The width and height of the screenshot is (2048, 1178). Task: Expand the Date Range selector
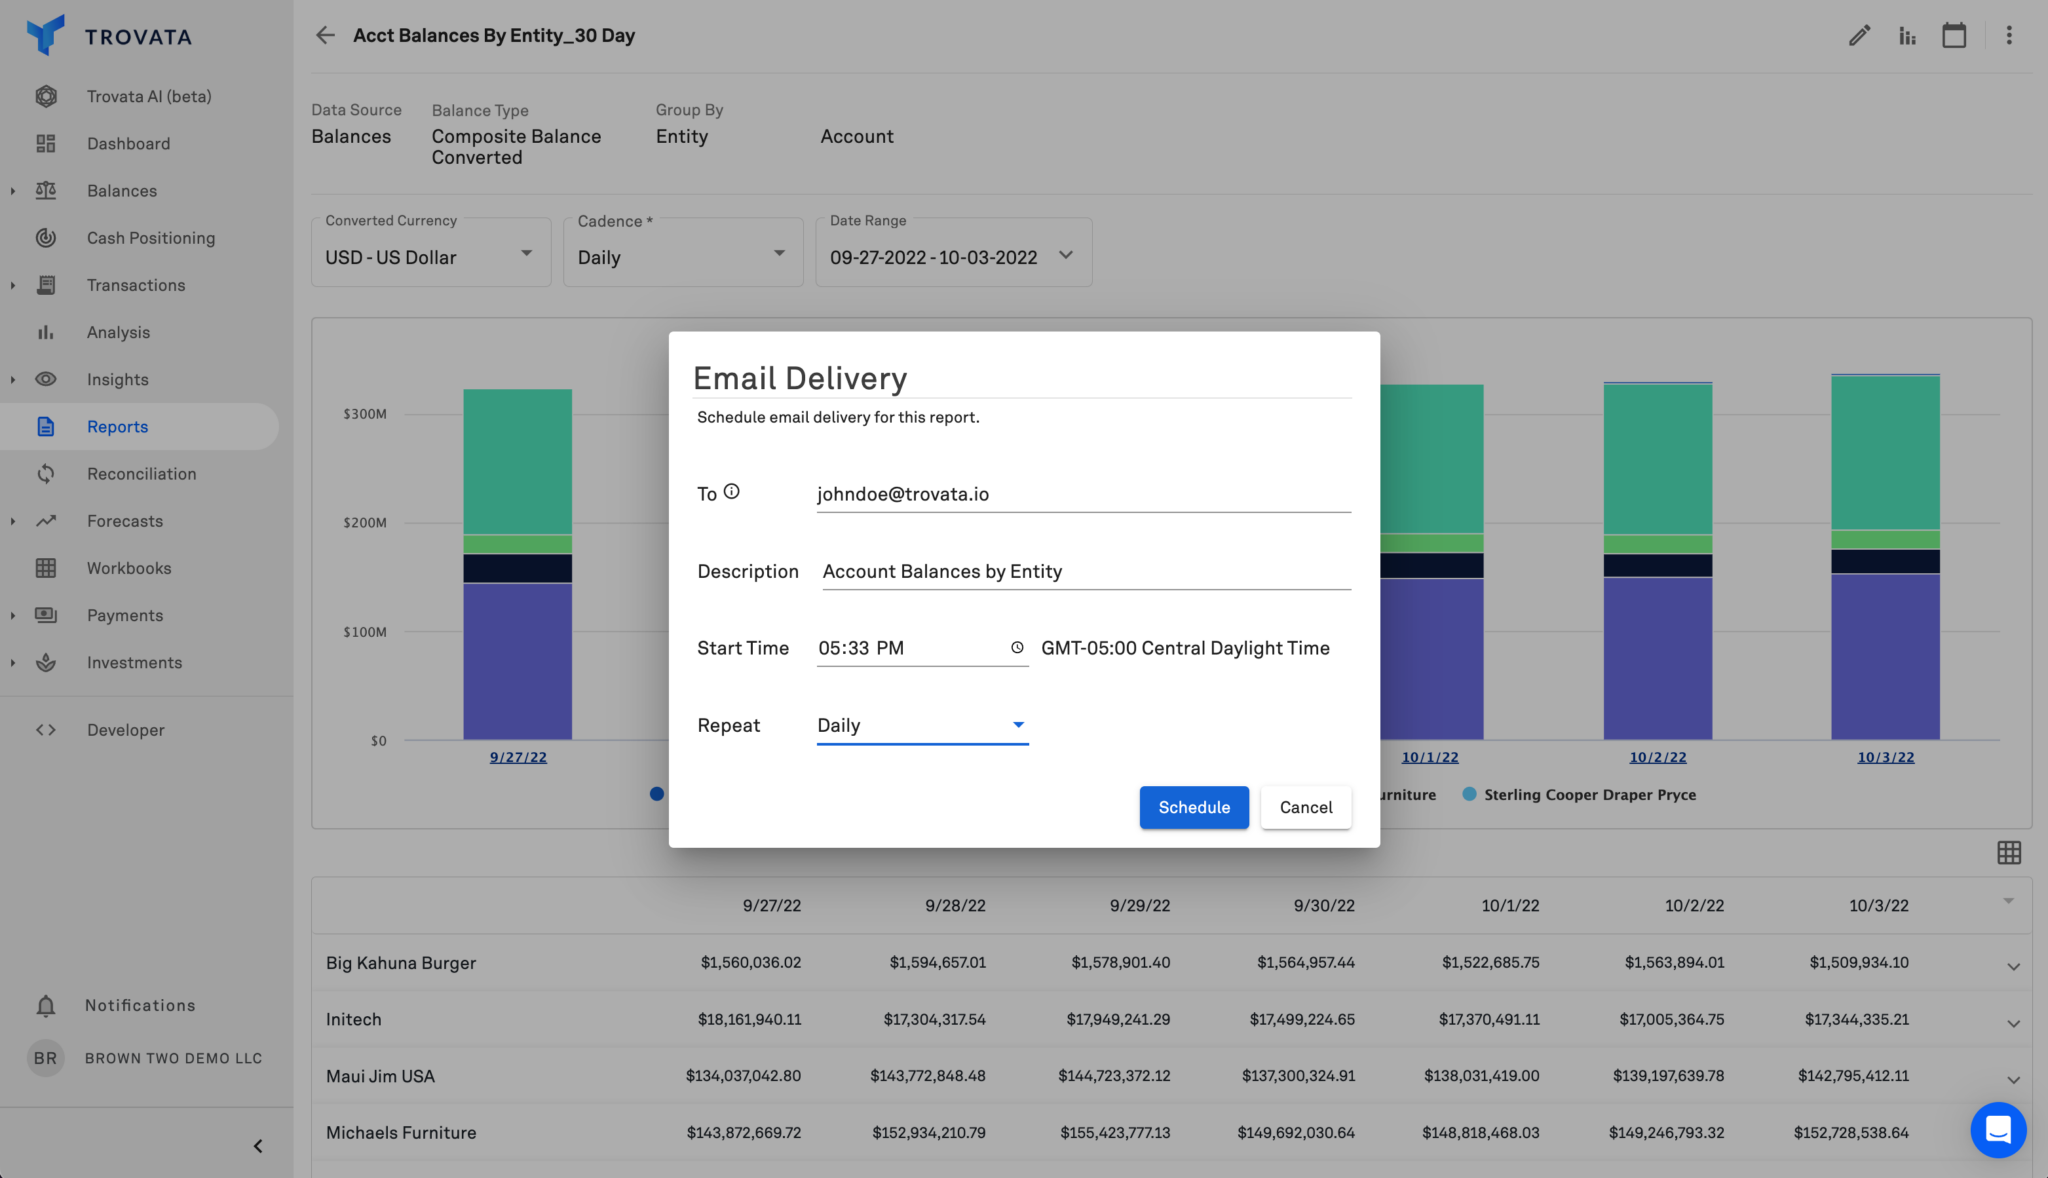point(953,257)
